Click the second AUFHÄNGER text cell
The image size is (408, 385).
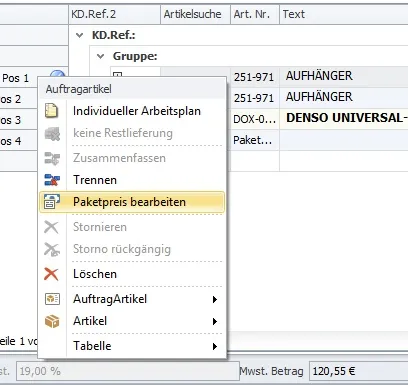click(x=344, y=97)
